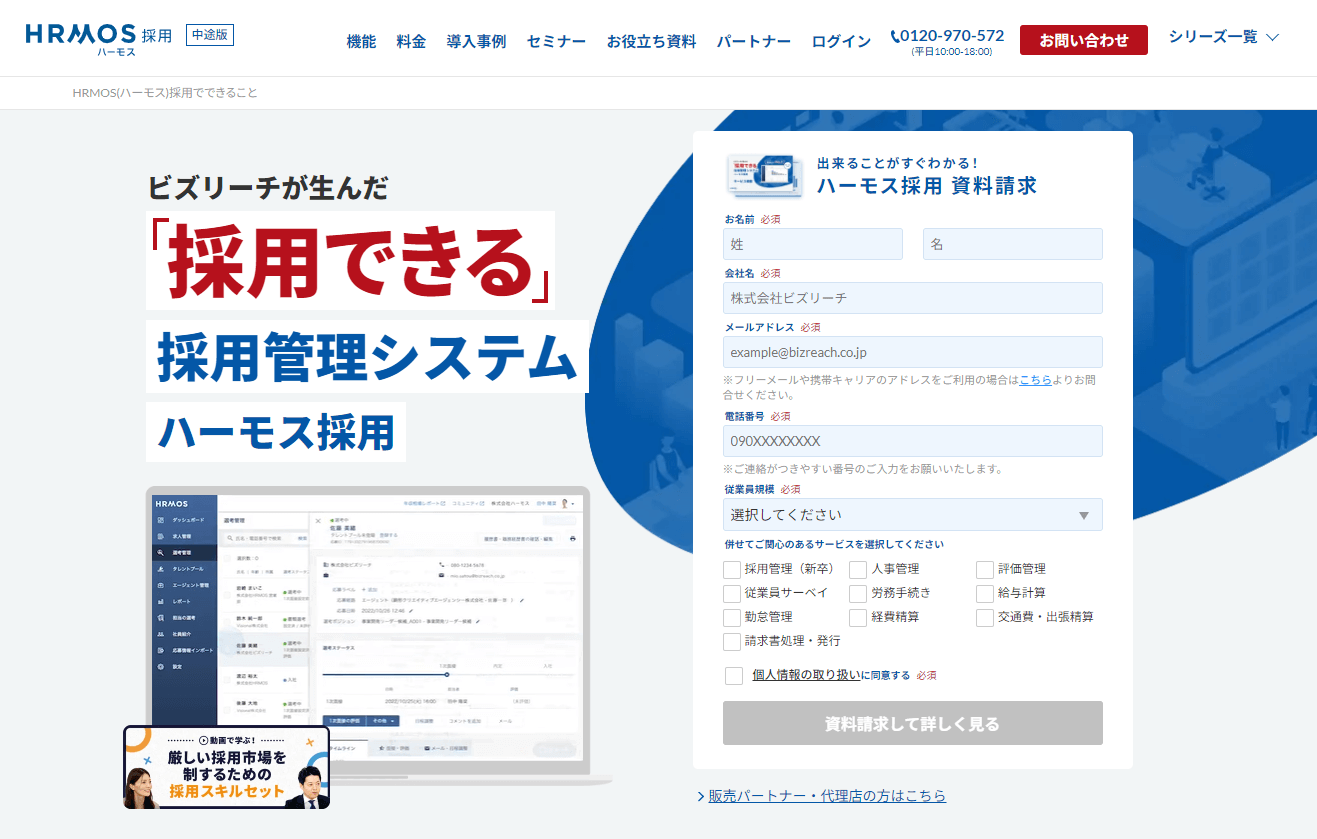
Task: Click the 併せてご関心のあるサービスを選択してください label
Action: [834, 545]
